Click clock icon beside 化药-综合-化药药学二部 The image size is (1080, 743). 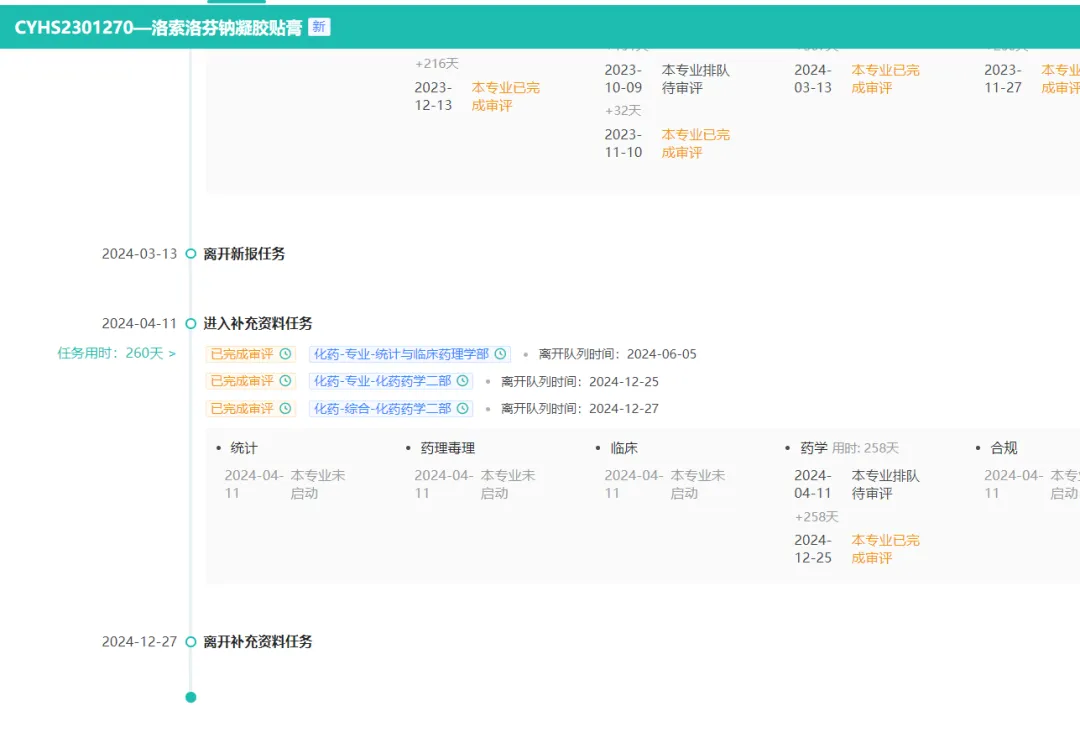coord(463,408)
